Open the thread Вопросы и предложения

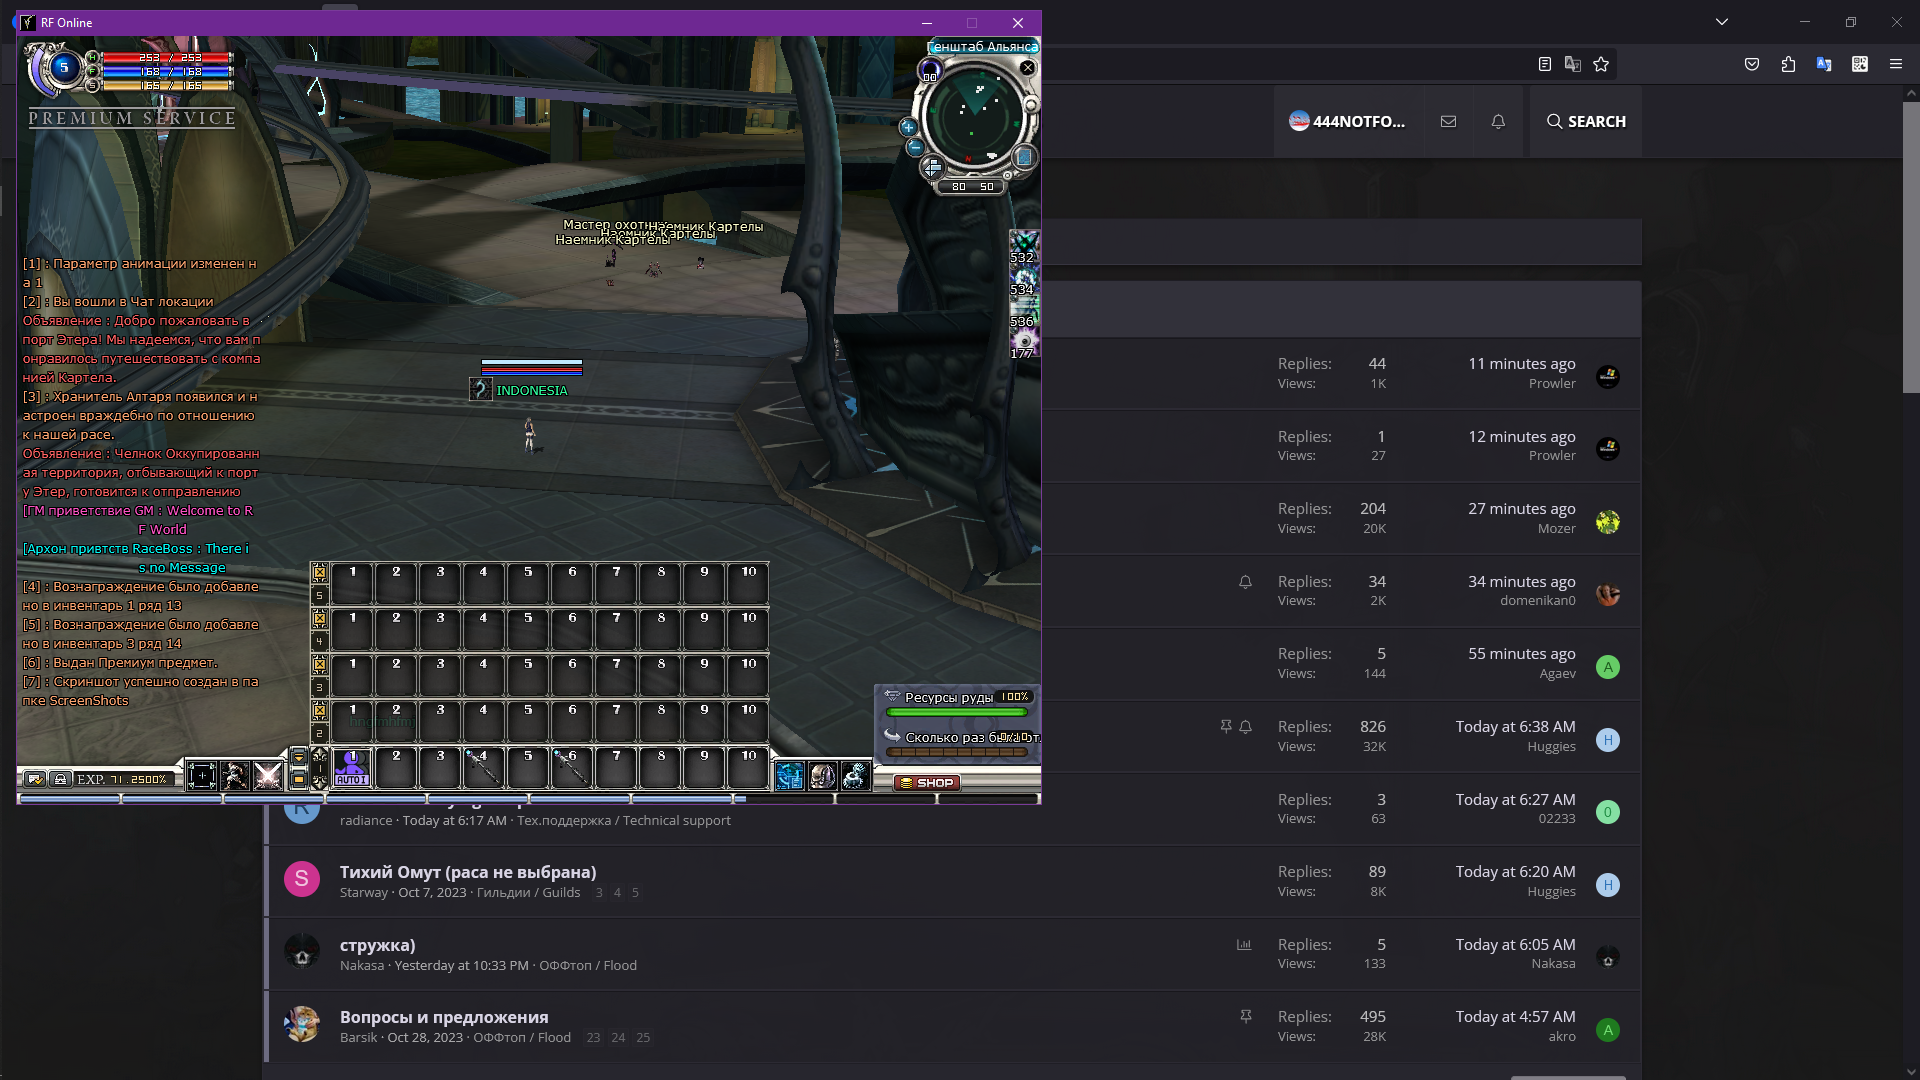444,1017
